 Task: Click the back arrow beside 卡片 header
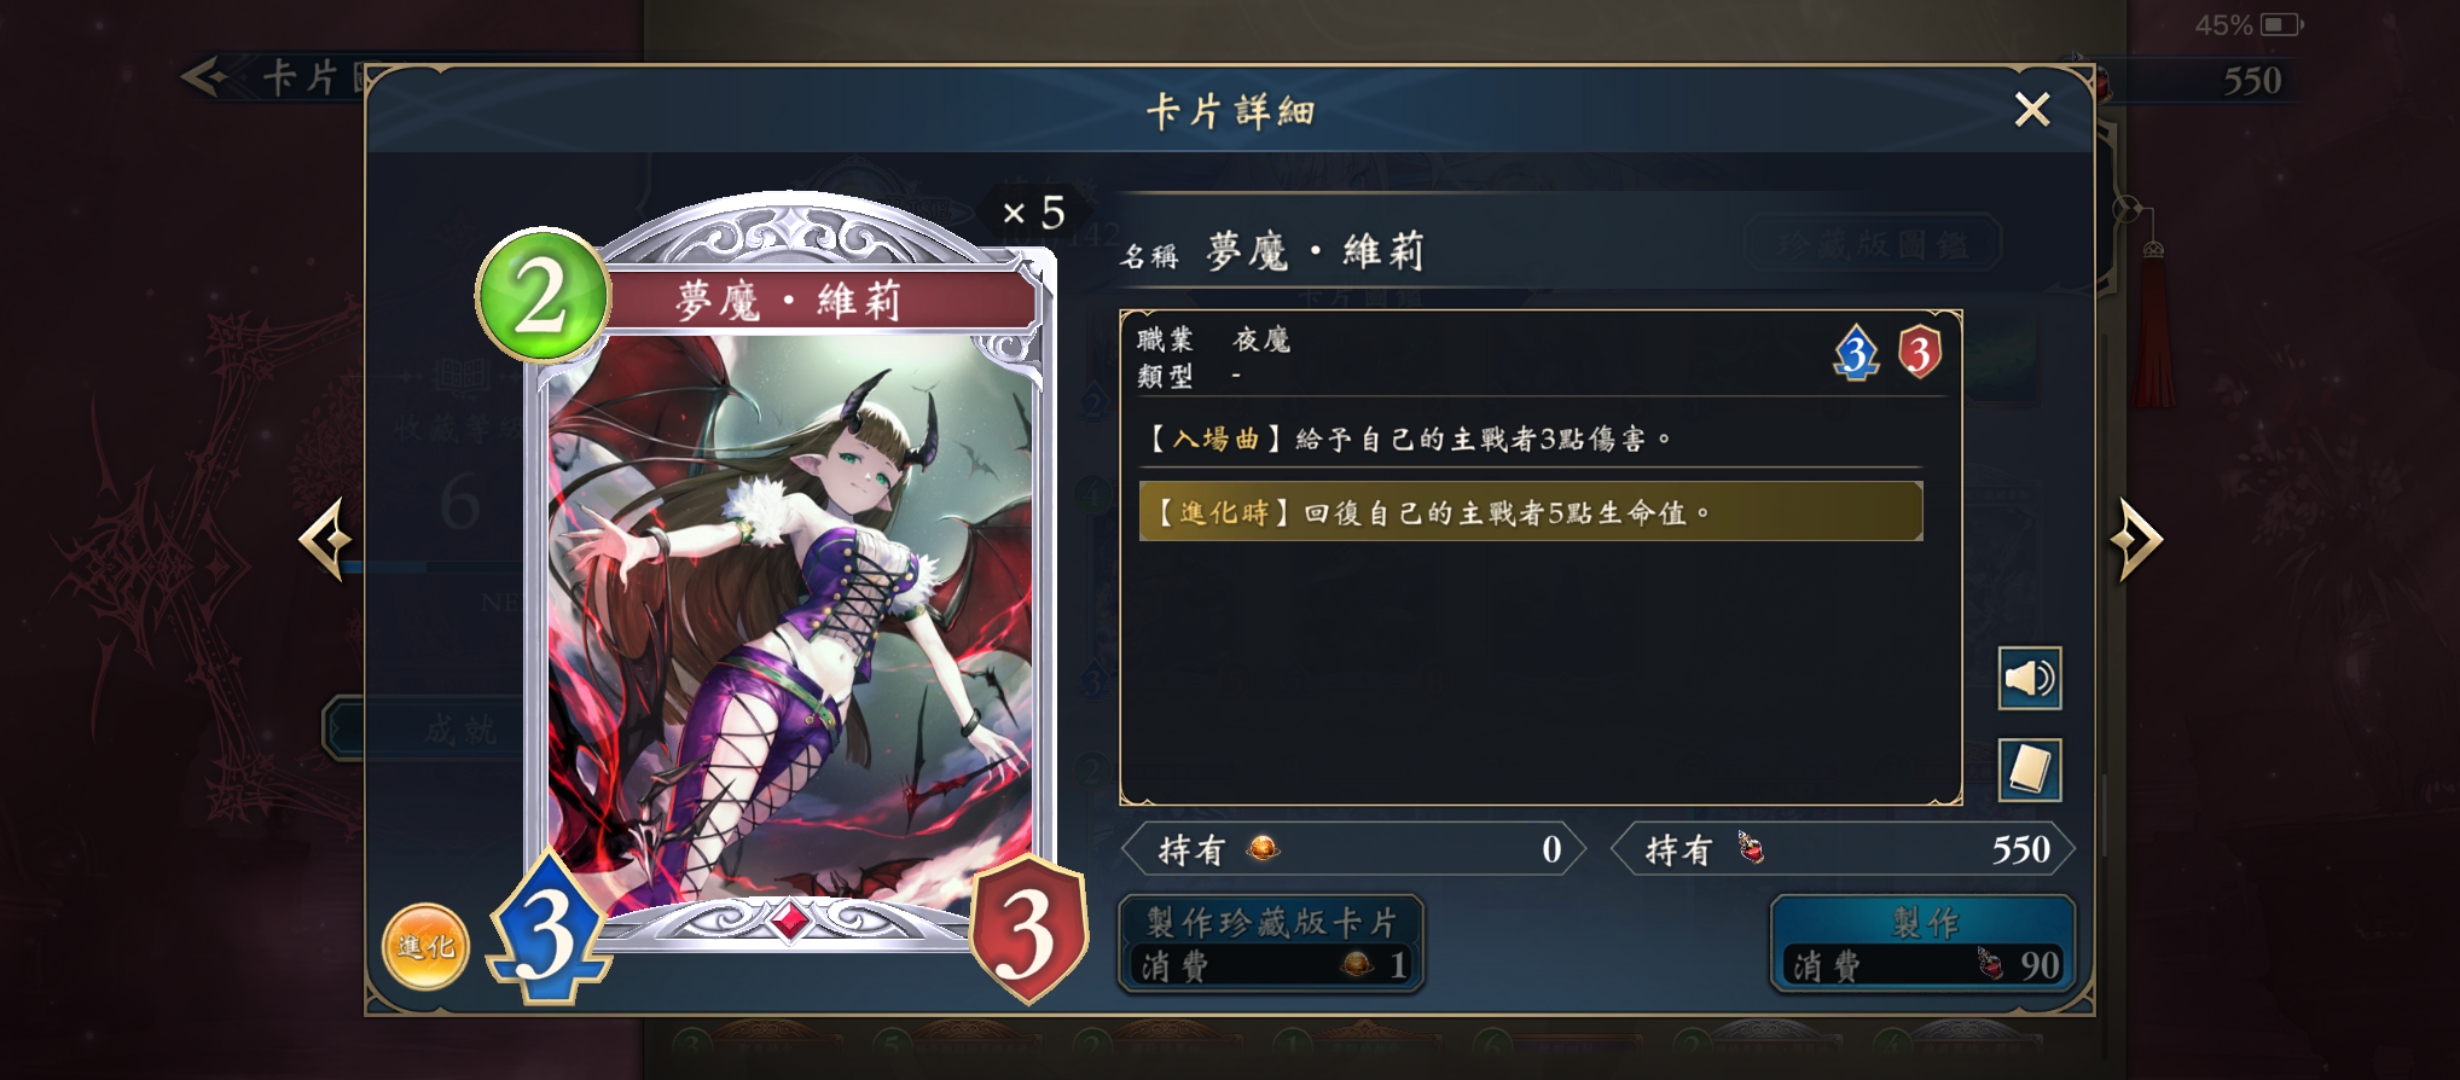[x=210, y=77]
